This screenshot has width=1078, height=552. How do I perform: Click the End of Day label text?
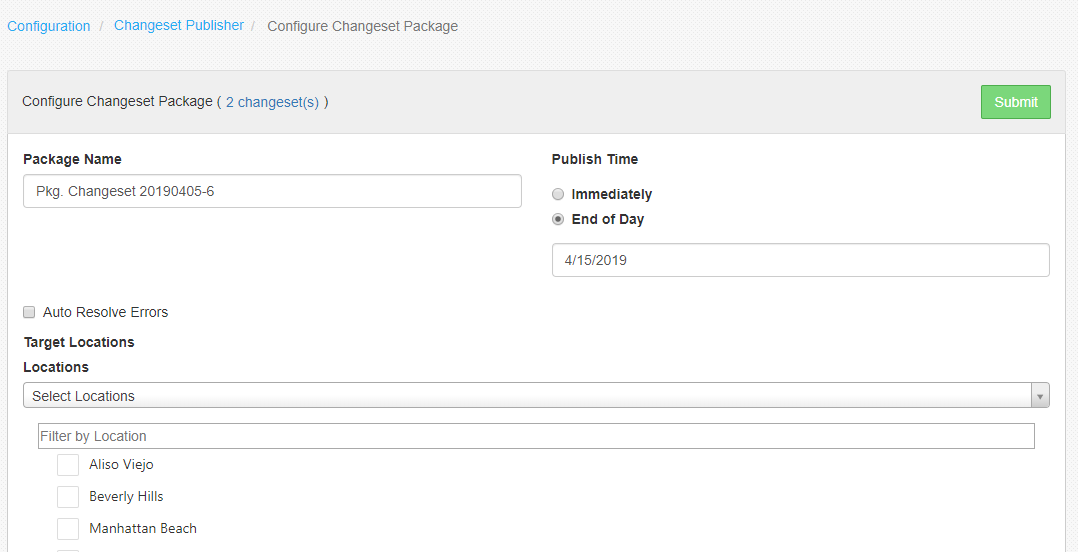pyautogui.click(x=608, y=219)
